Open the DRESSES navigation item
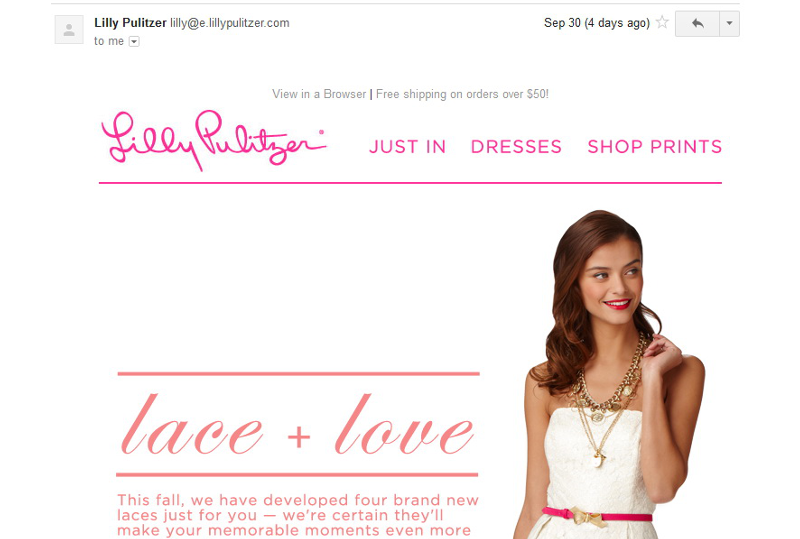The height and width of the screenshot is (539, 800). coord(516,147)
